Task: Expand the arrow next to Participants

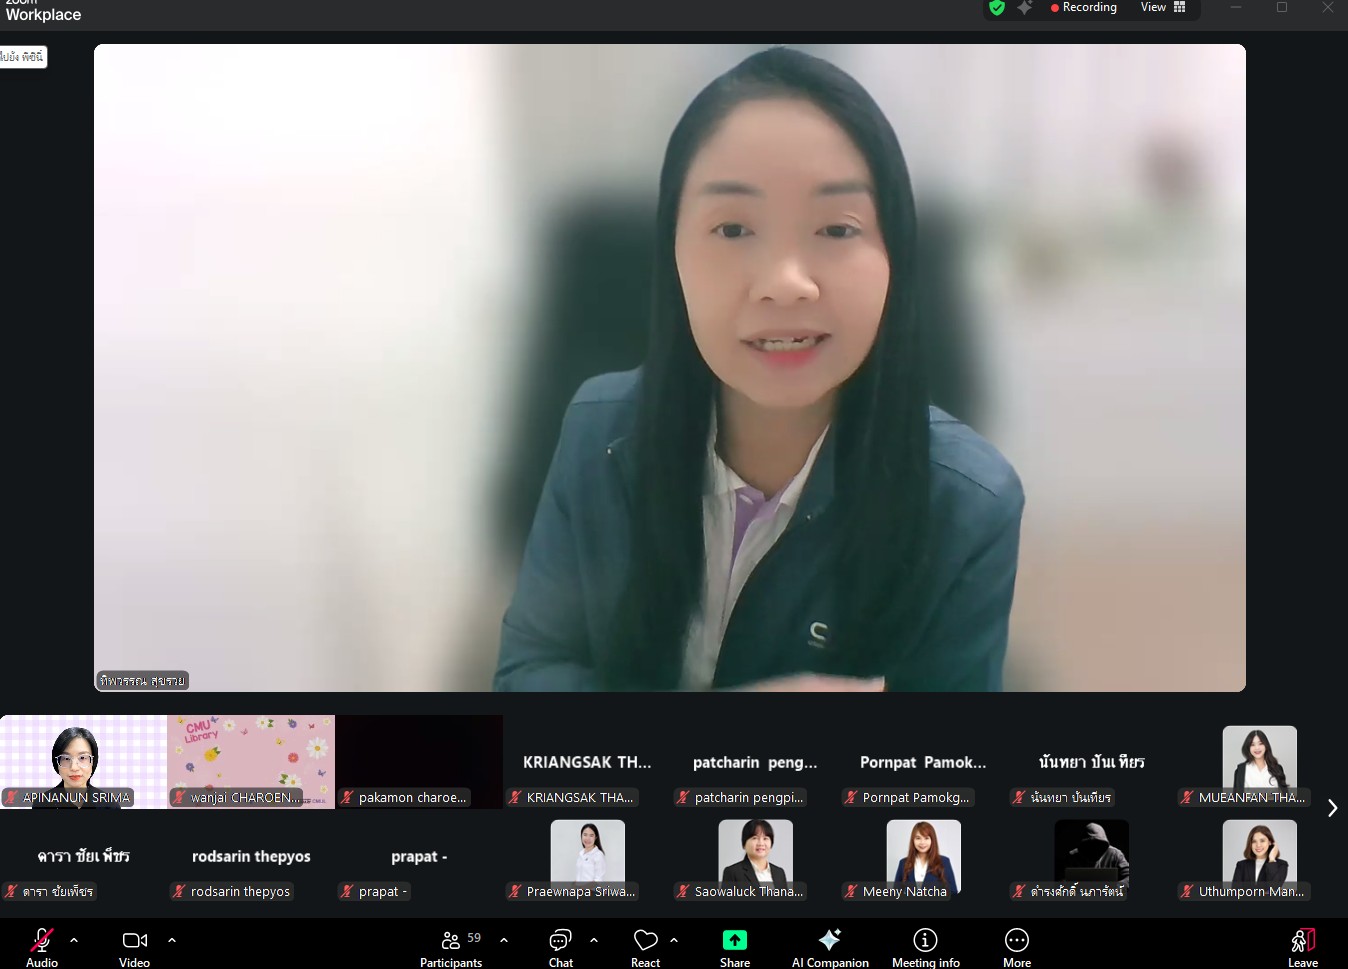Action: [x=504, y=940]
